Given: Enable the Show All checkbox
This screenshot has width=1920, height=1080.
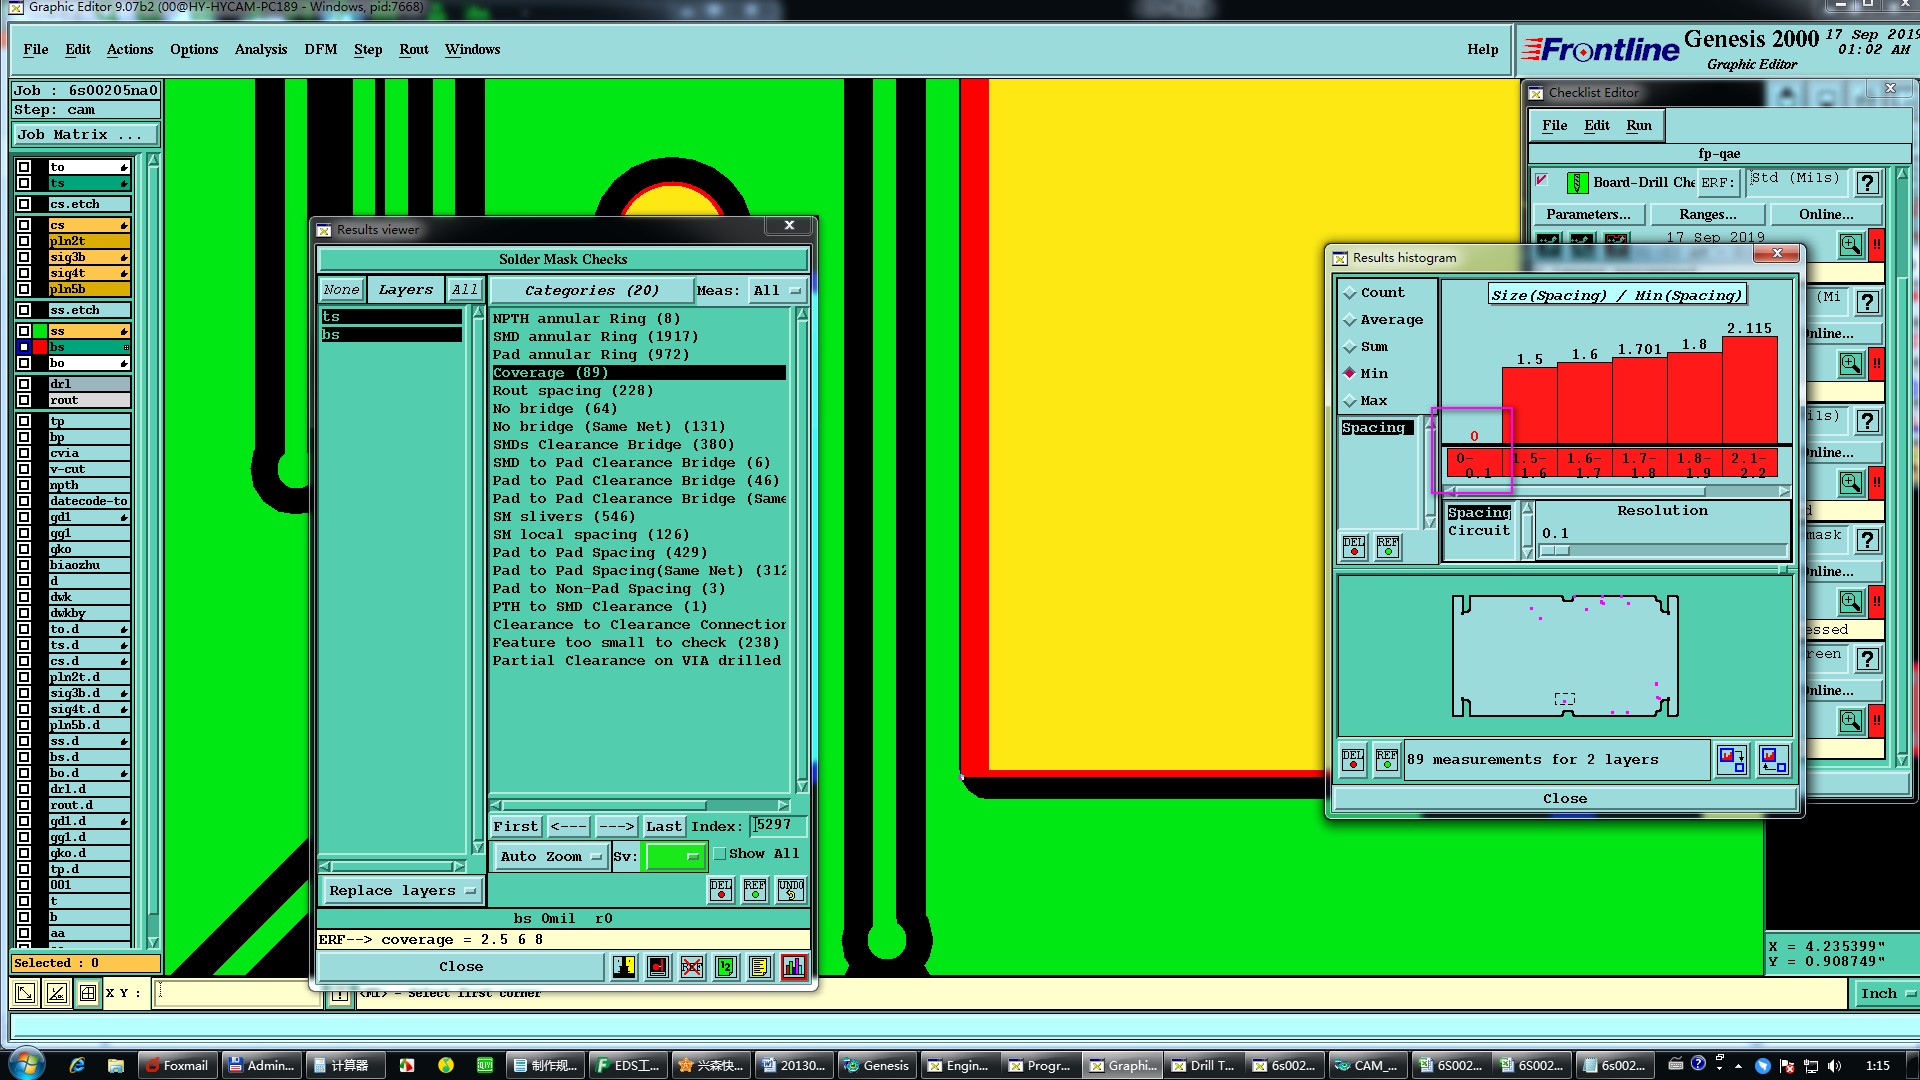Looking at the screenshot, I should (x=719, y=854).
